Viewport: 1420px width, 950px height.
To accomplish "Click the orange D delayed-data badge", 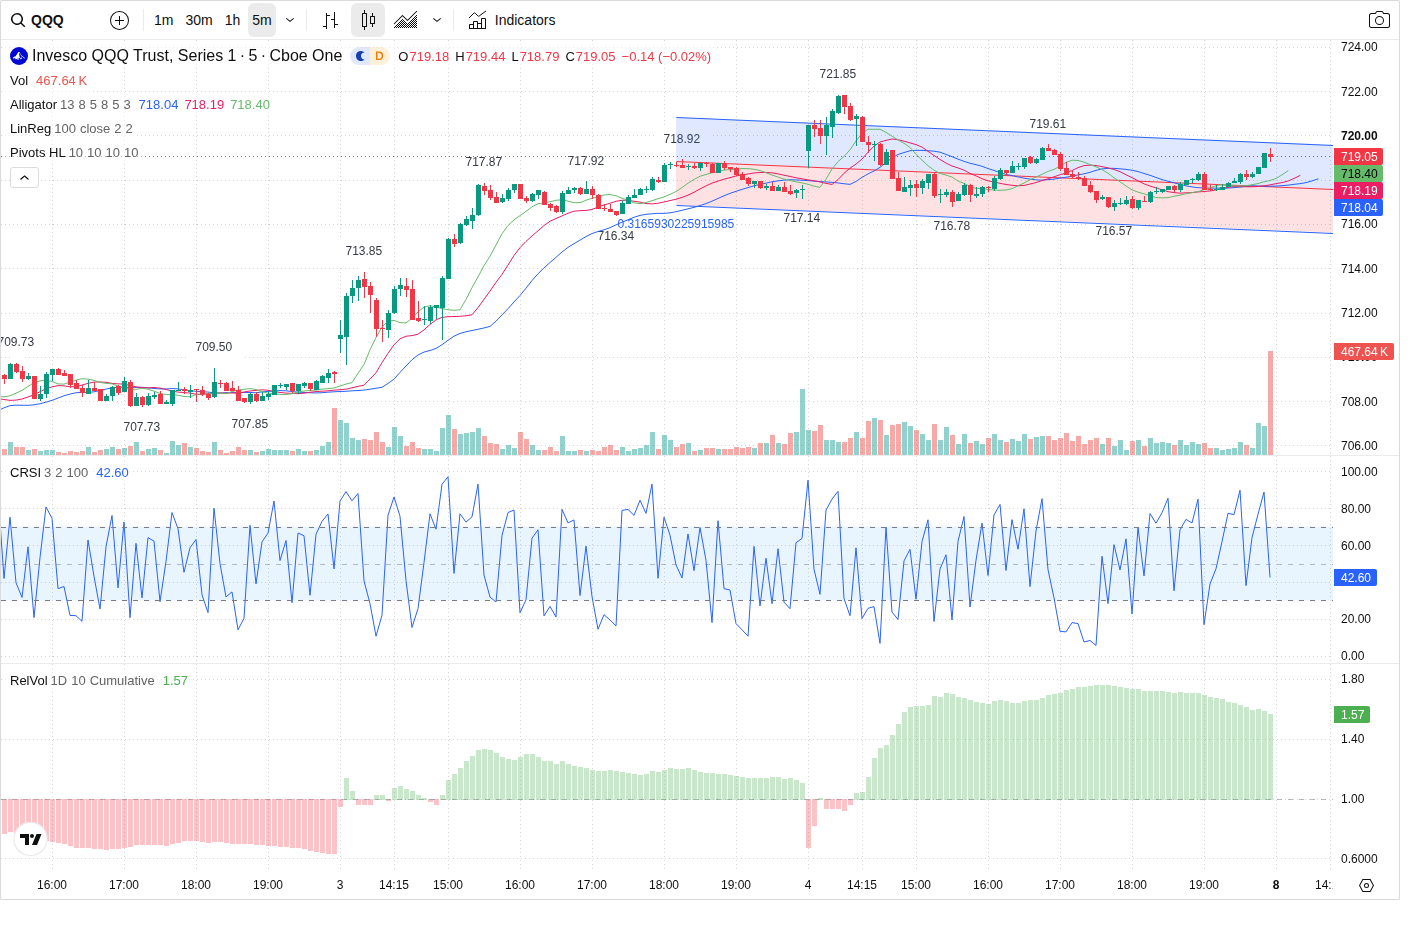I will 379,56.
